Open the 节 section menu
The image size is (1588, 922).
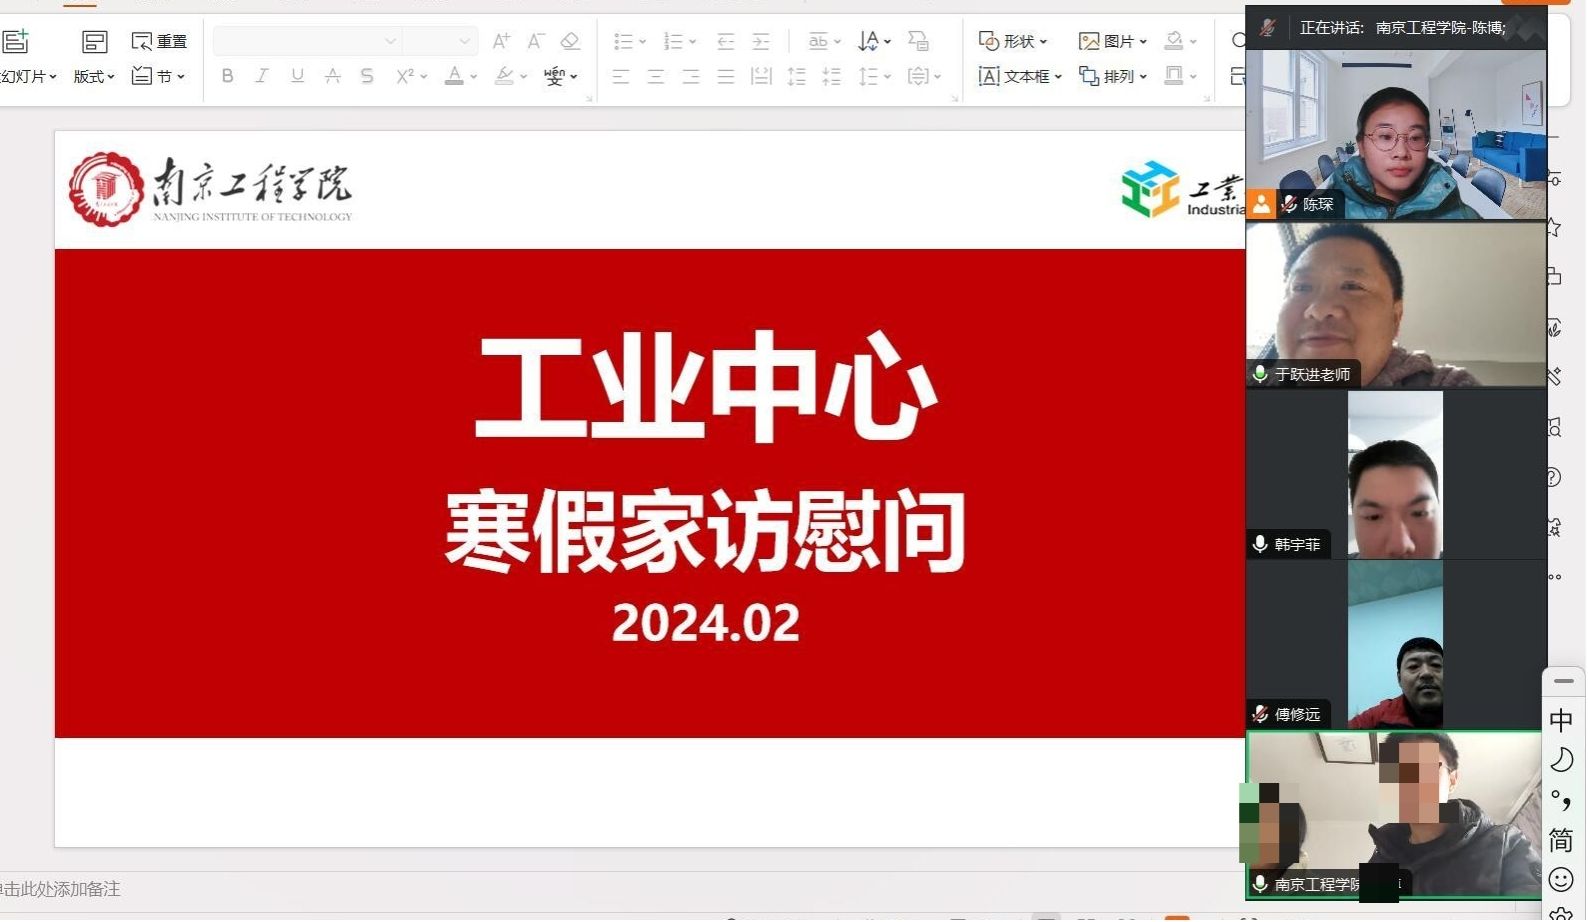coord(158,76)
